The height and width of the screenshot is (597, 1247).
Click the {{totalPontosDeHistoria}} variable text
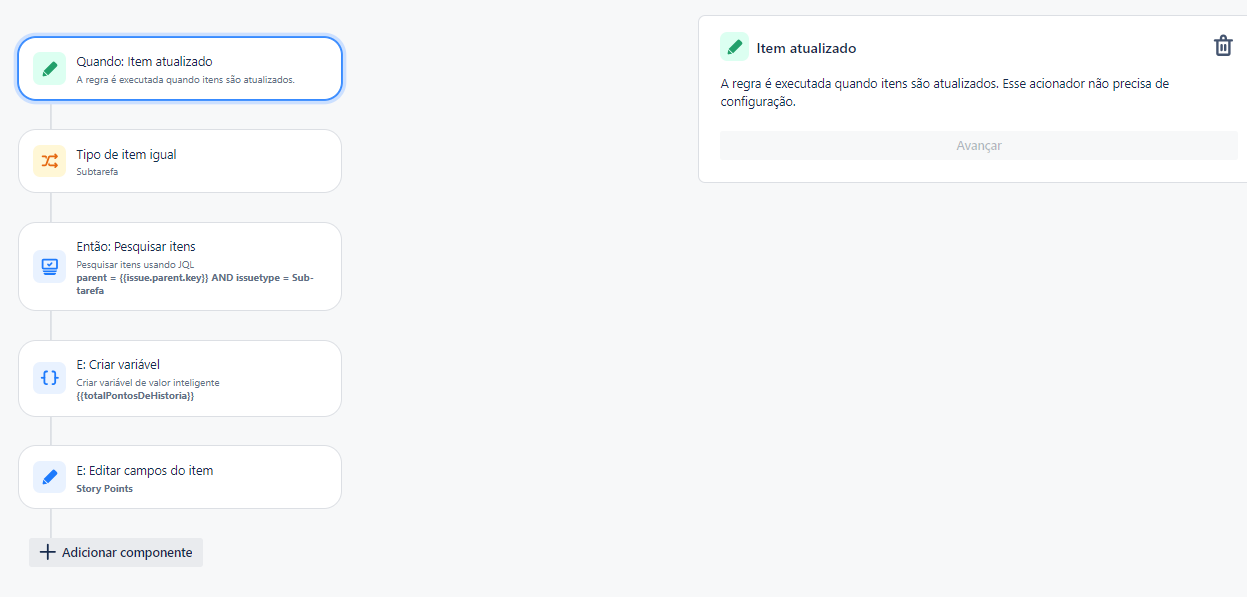pos(135,396)
